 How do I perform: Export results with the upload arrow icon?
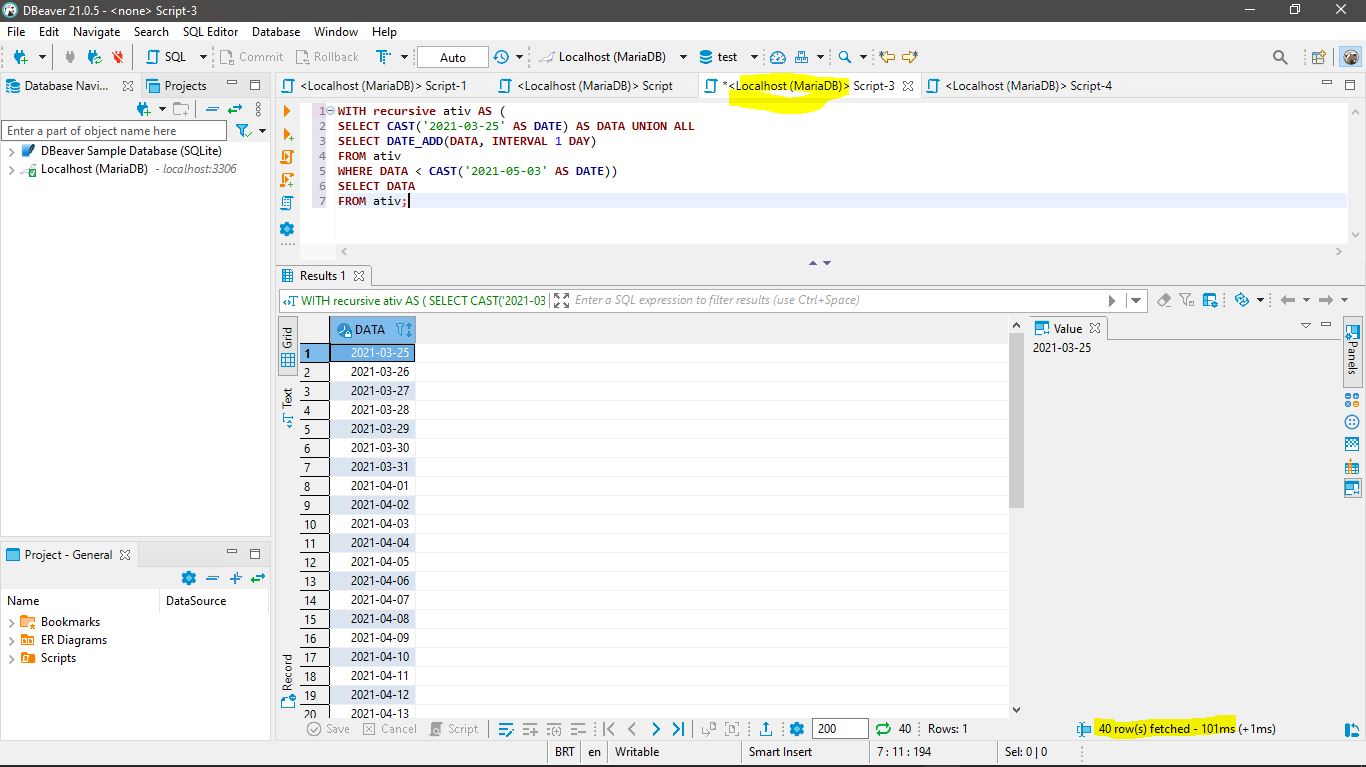(766, 729)
